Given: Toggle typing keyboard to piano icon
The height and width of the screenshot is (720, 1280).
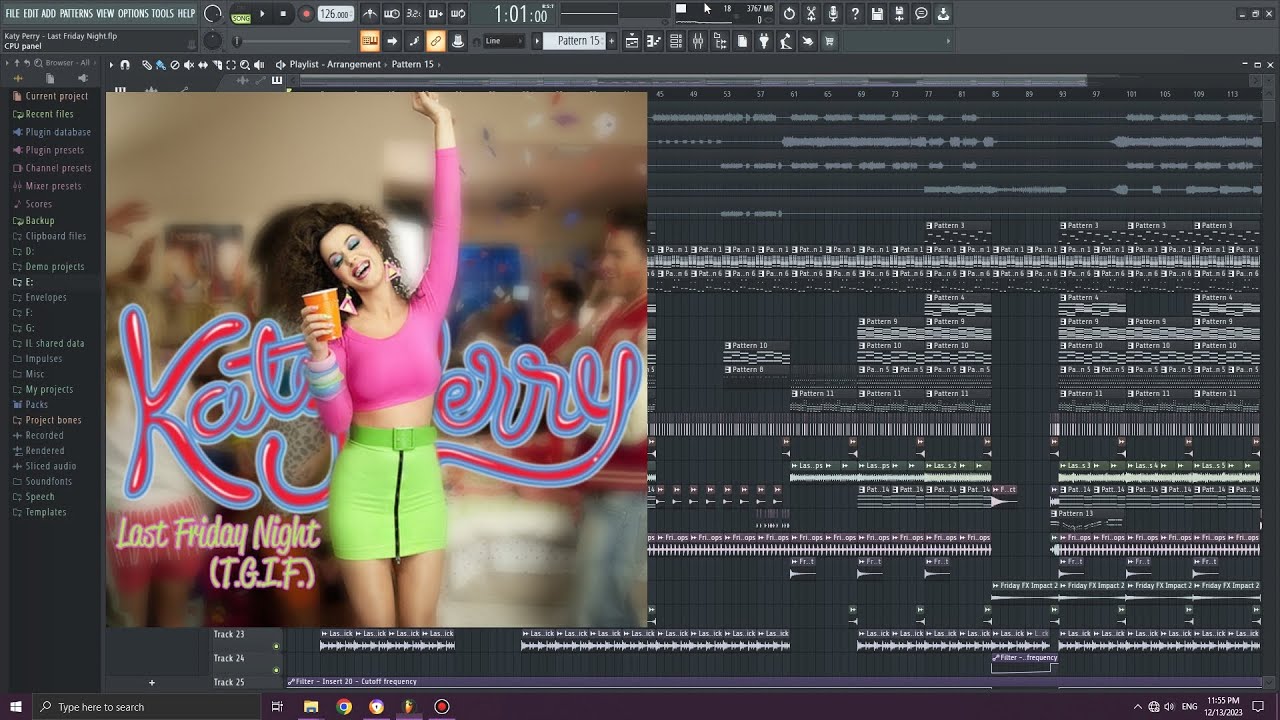Looking at the screenshot, I should coord(369,41).
